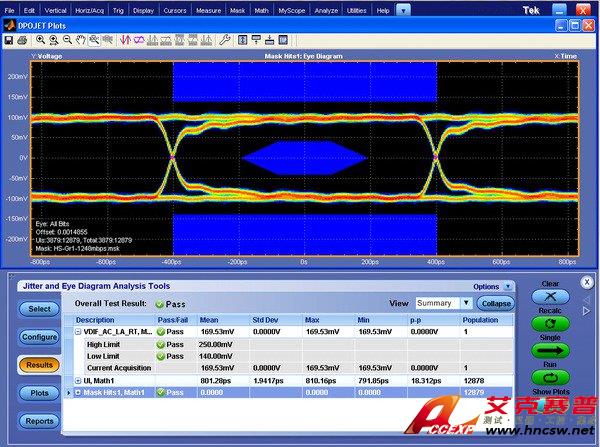
Task: Open the Options dropdown in analysis panel
Action: click(508, 286)
